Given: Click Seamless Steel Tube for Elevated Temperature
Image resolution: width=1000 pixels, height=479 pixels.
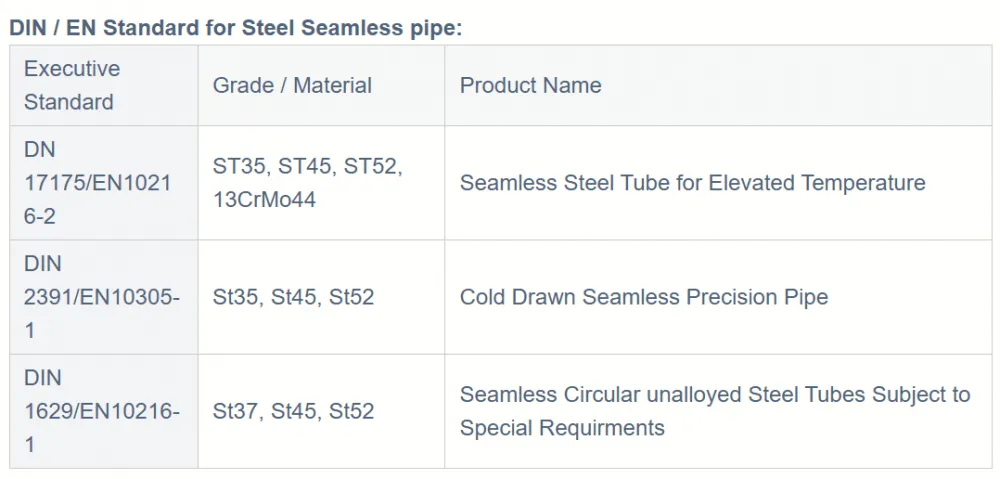Looking at the screenshot, I should coord(693,183).
